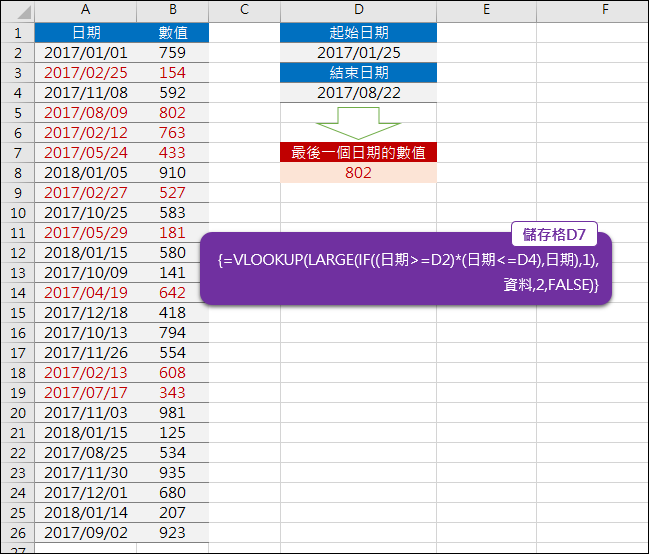Select value cell 527
The width and height of the screenshot is (649, 554).
pos(173,193)
